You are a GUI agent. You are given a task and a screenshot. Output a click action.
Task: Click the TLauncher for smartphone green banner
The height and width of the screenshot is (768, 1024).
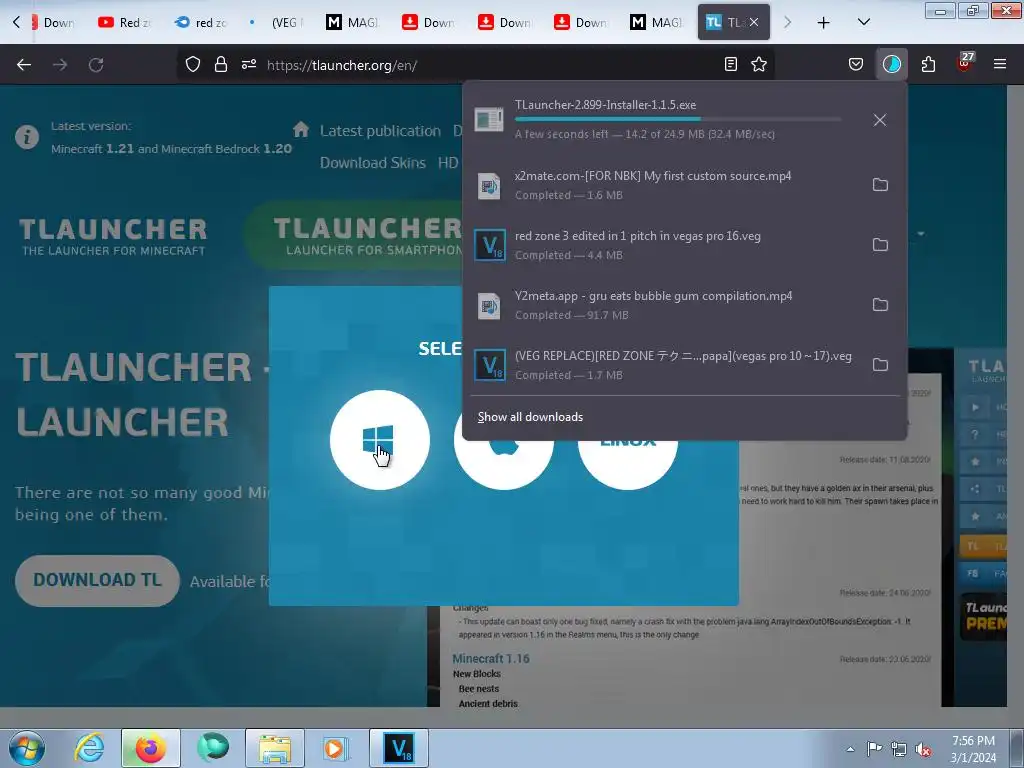pyautogui.click(x=353, y=235)
